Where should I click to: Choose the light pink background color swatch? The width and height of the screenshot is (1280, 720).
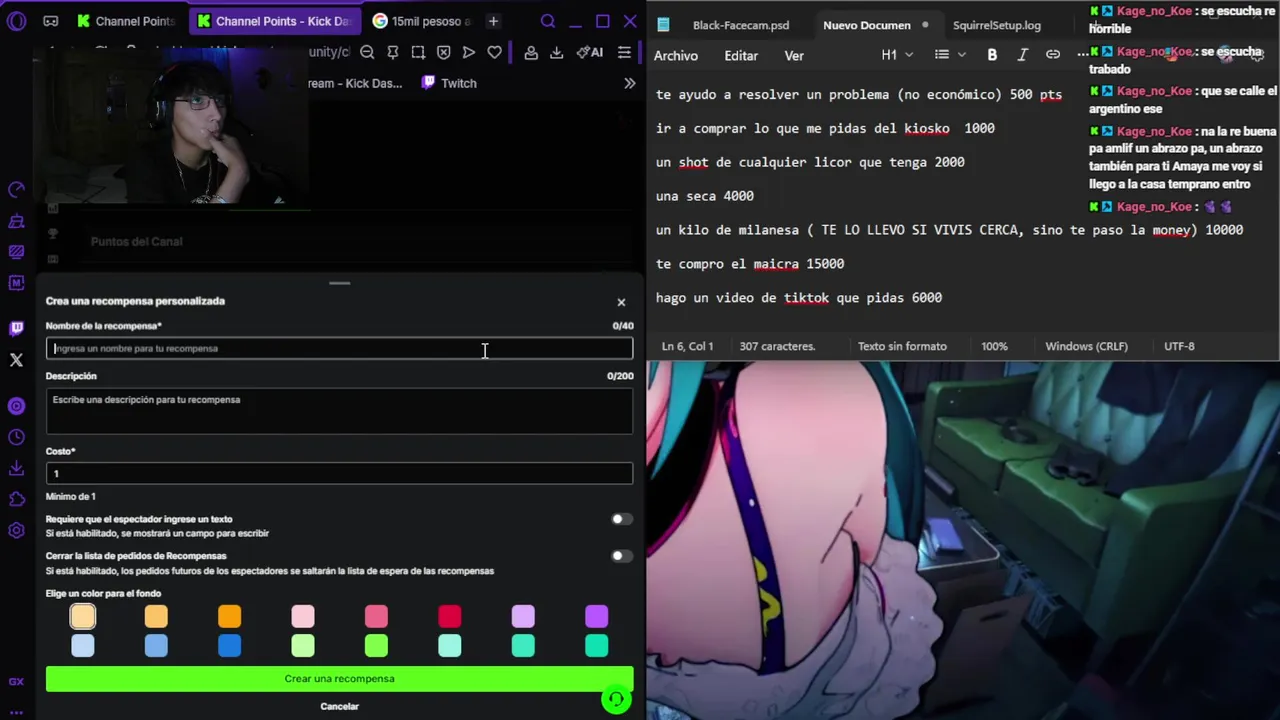(303, 617)
